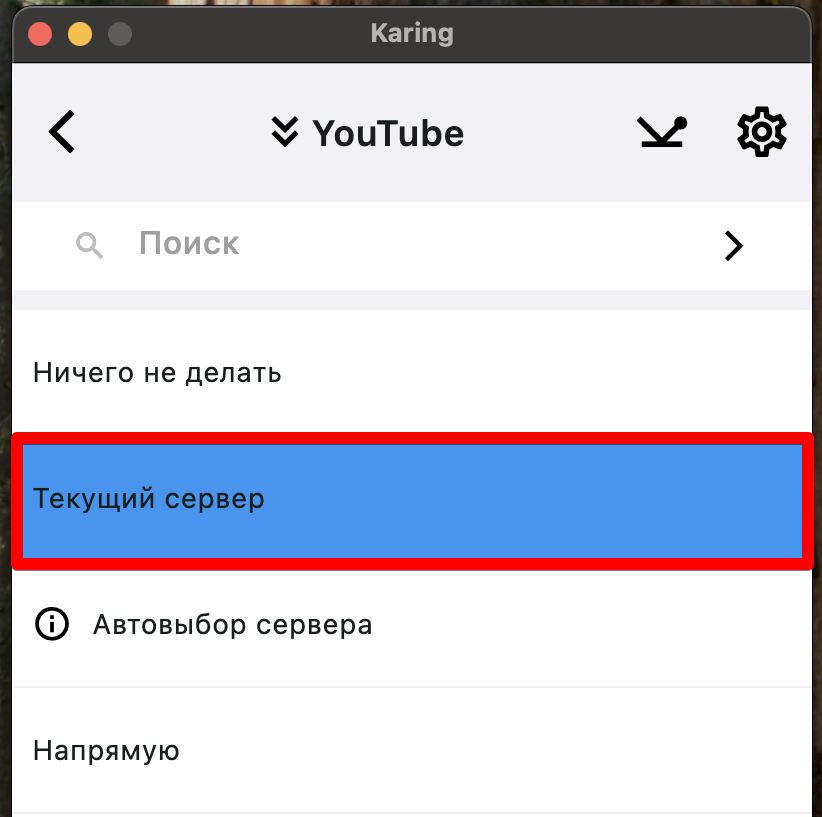Open the right chevron in search row
The height and width of the screenshot is (817, 822).
point(734,245)
